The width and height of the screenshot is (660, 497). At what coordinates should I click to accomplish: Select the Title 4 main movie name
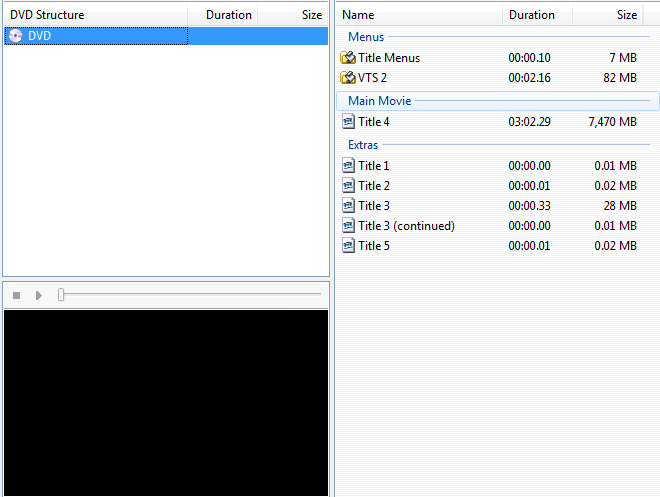(x=374, y=122)
